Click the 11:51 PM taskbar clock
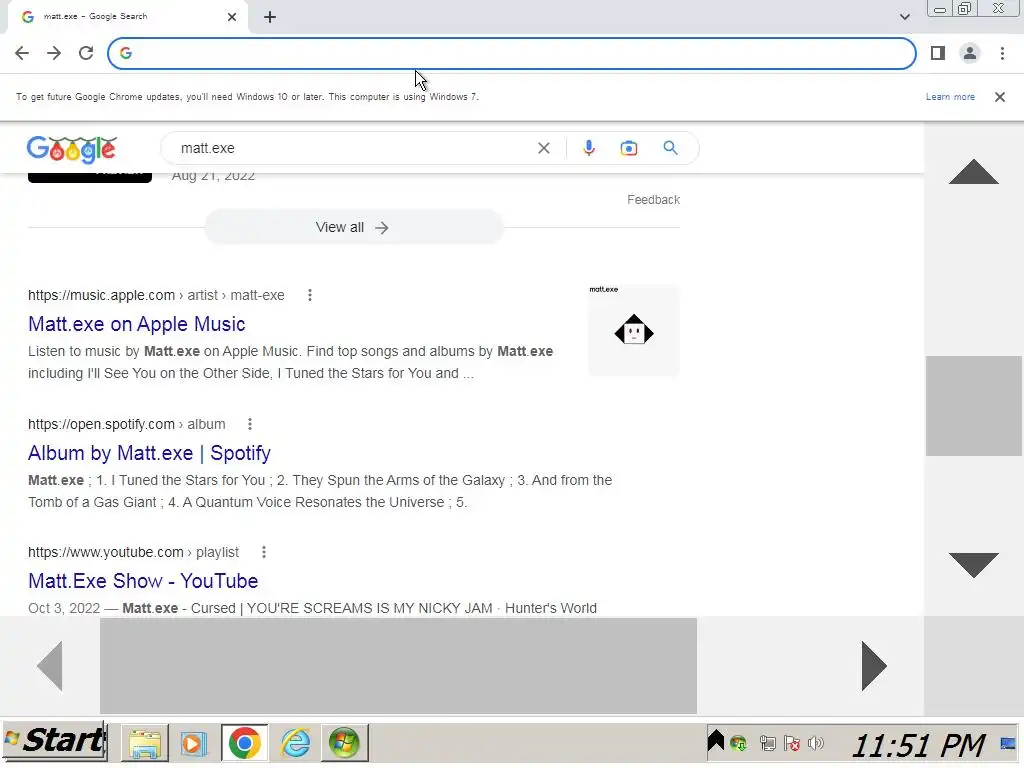 point(917,745)
